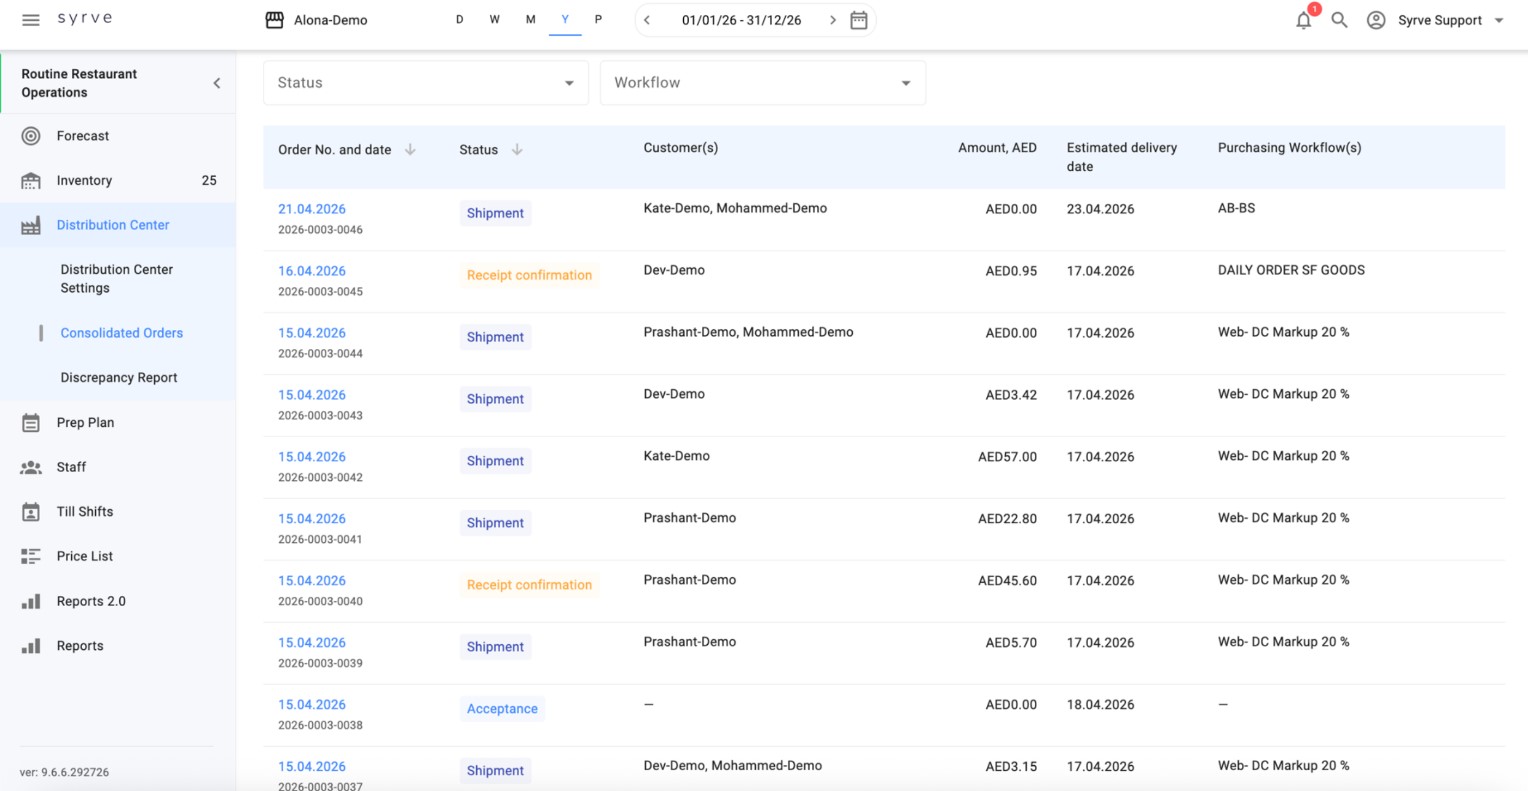Click the search magnifier icon
The image size is (1528, 791).
coord(1340,20)
